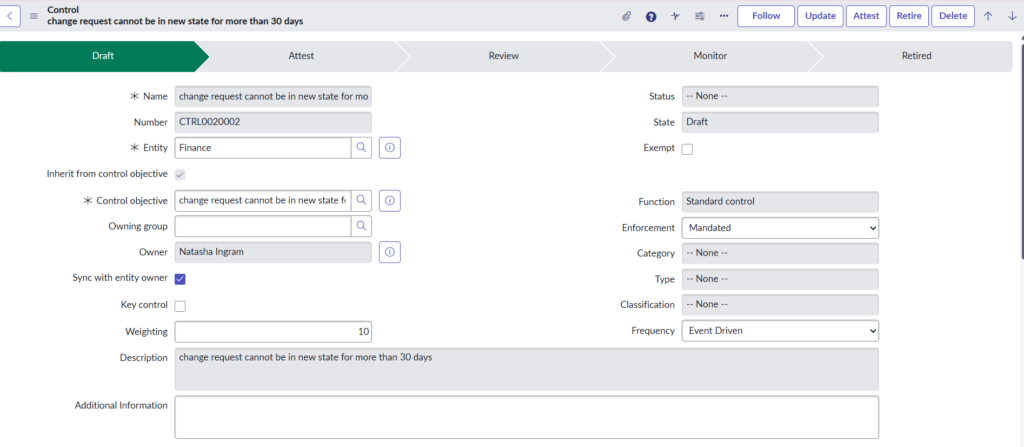Image resolution: width=1024 pixels, height=447 pixels.
Task: Expand the Enforcement dropdown
Action: tap(780, 228)
